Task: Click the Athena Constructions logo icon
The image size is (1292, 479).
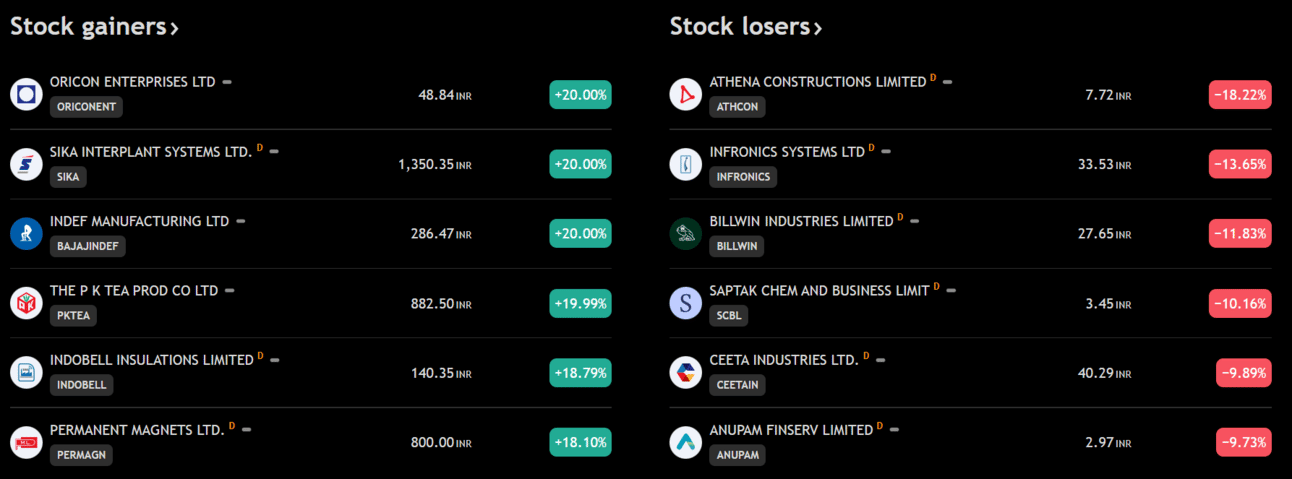Action: click(686, 94)
